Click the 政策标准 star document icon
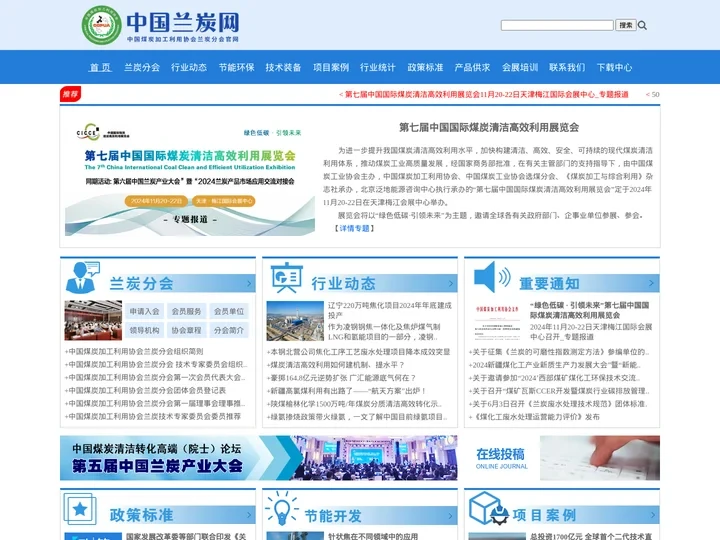720x540 pixels. click(x=80, y=509)
